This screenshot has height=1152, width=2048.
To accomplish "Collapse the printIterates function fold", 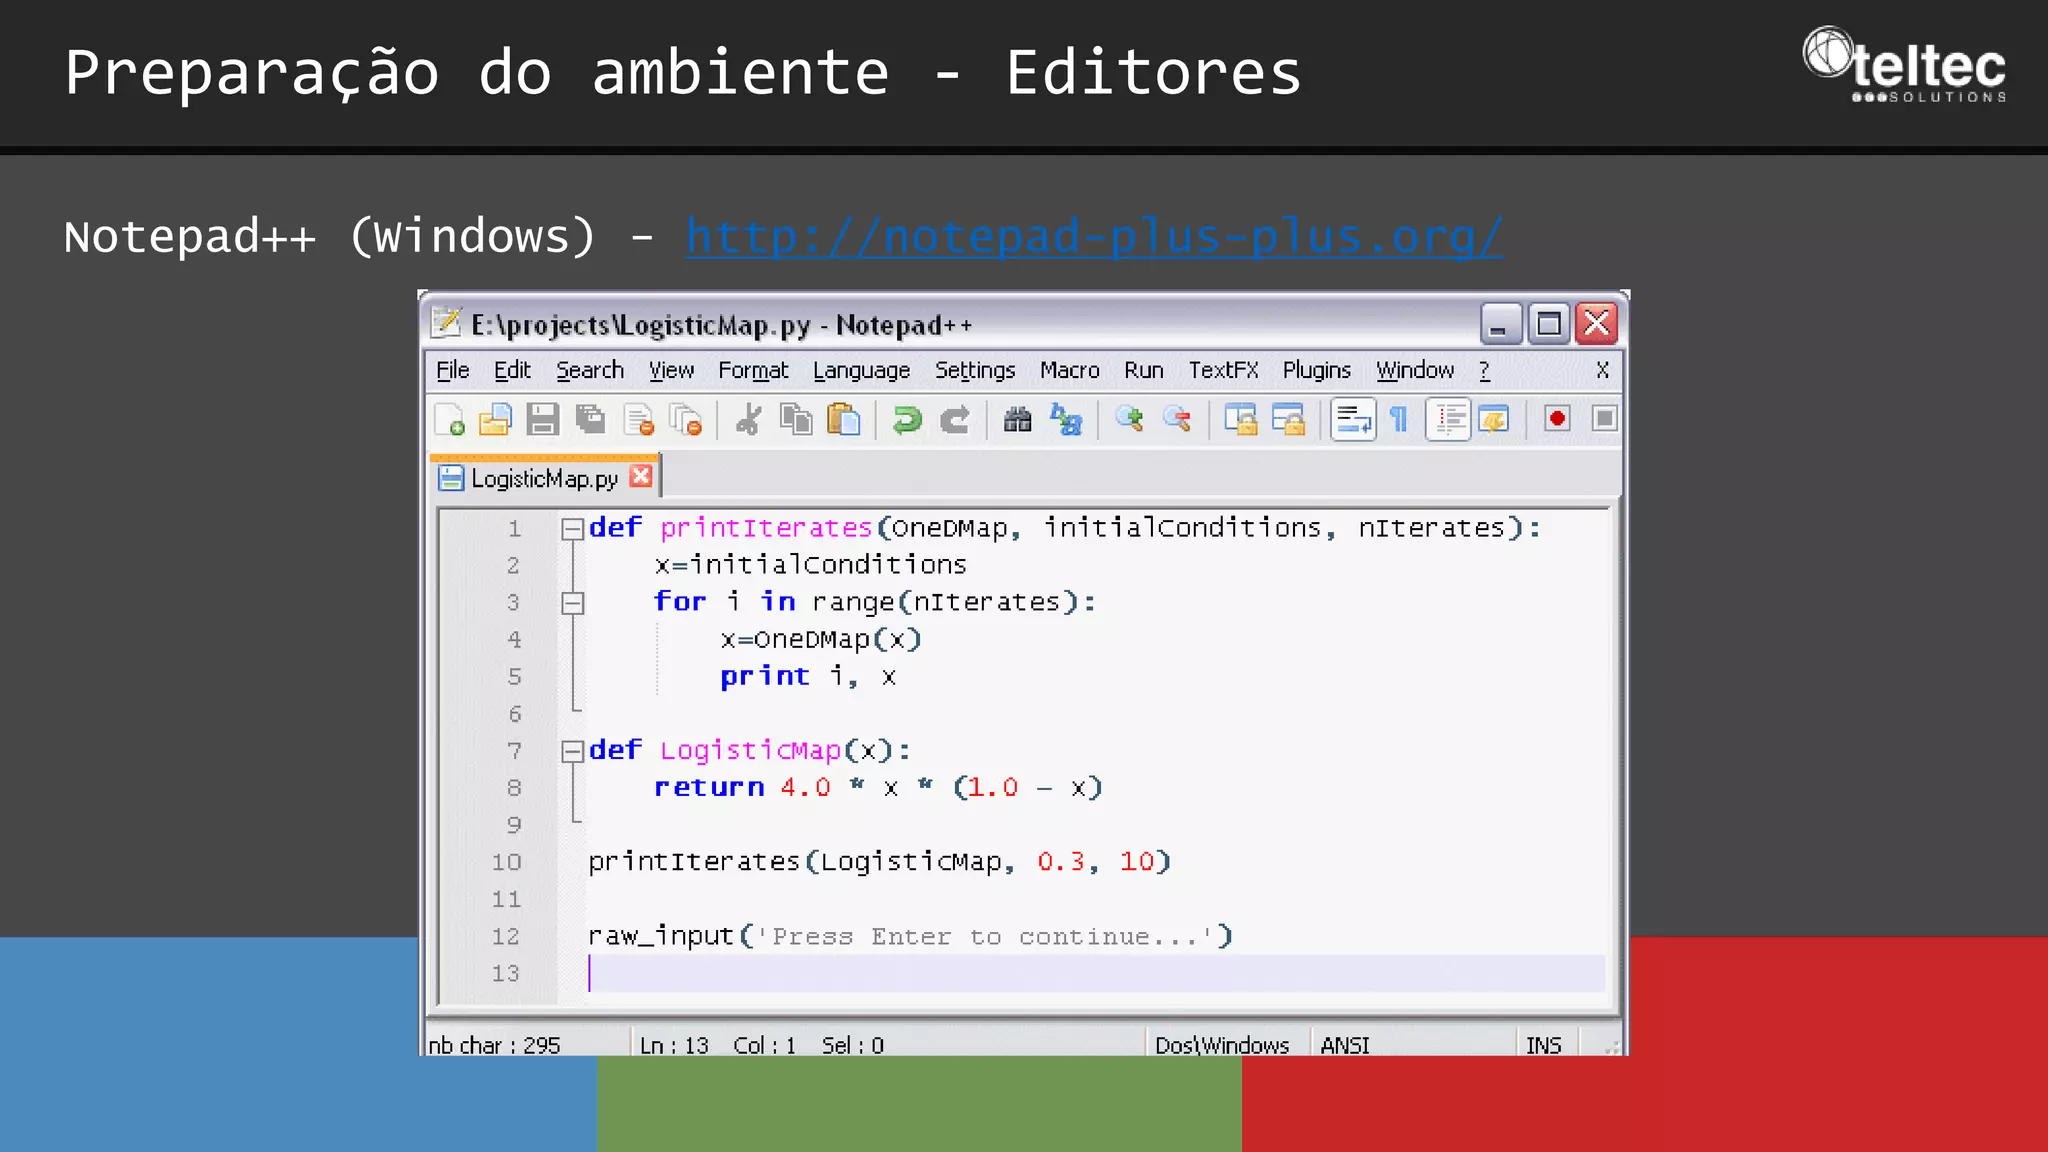I will (572, 529).
